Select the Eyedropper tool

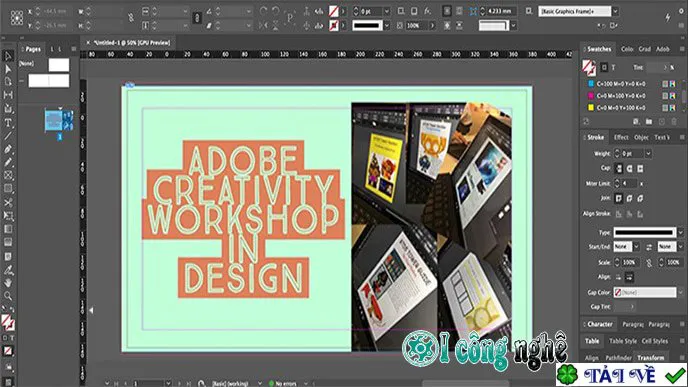click(8, 270)
